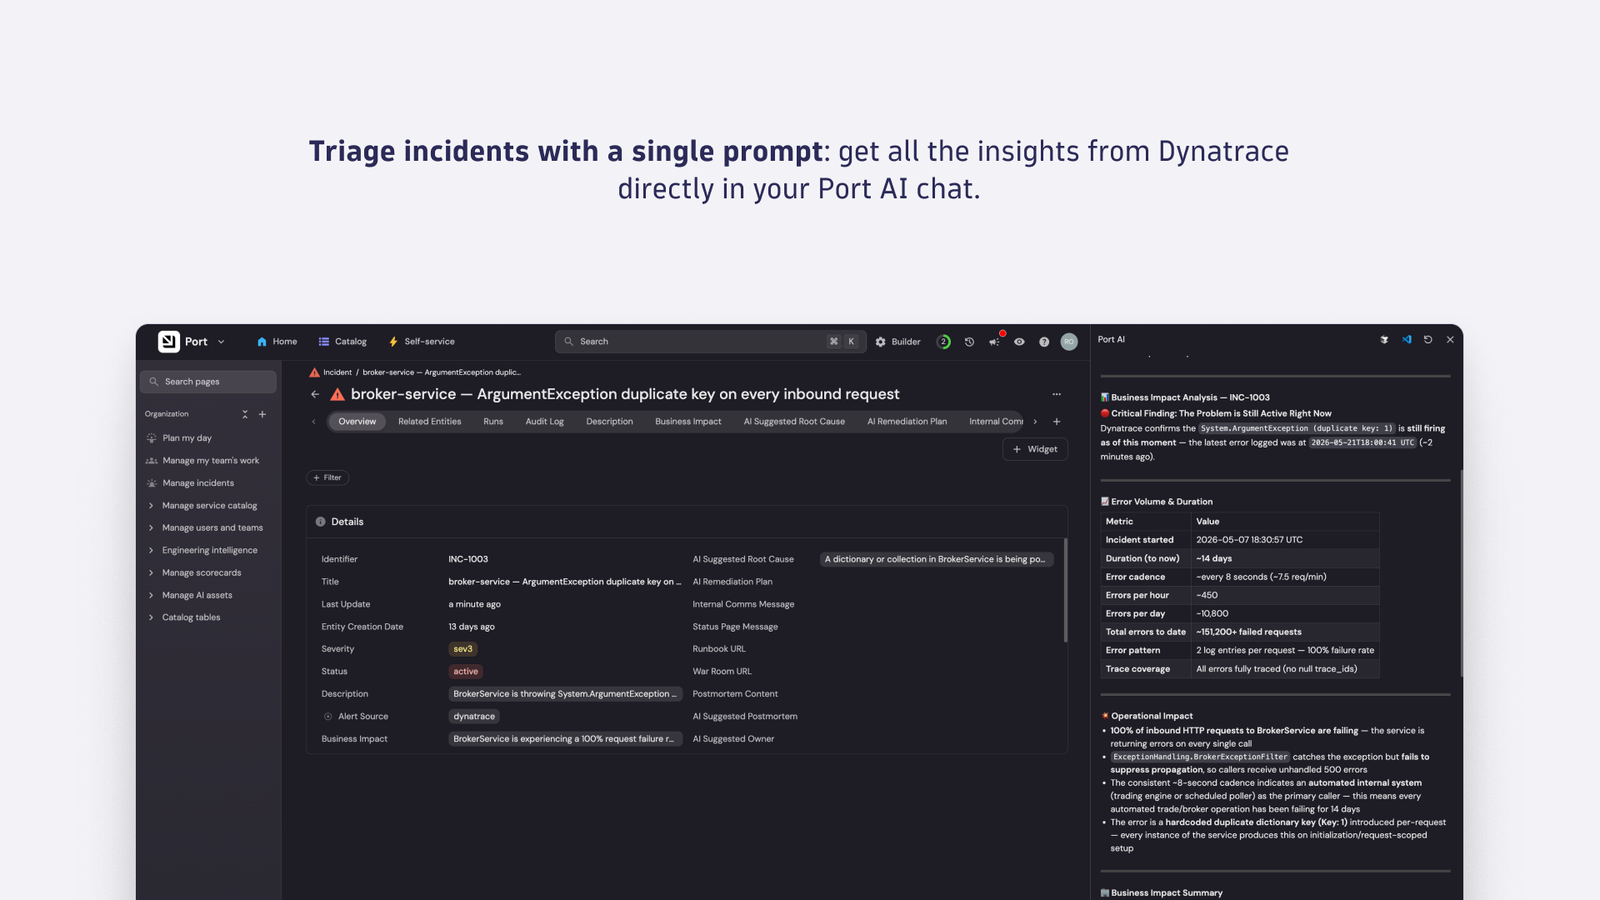Open the Port organization dropdown chevron

[221, 342]
